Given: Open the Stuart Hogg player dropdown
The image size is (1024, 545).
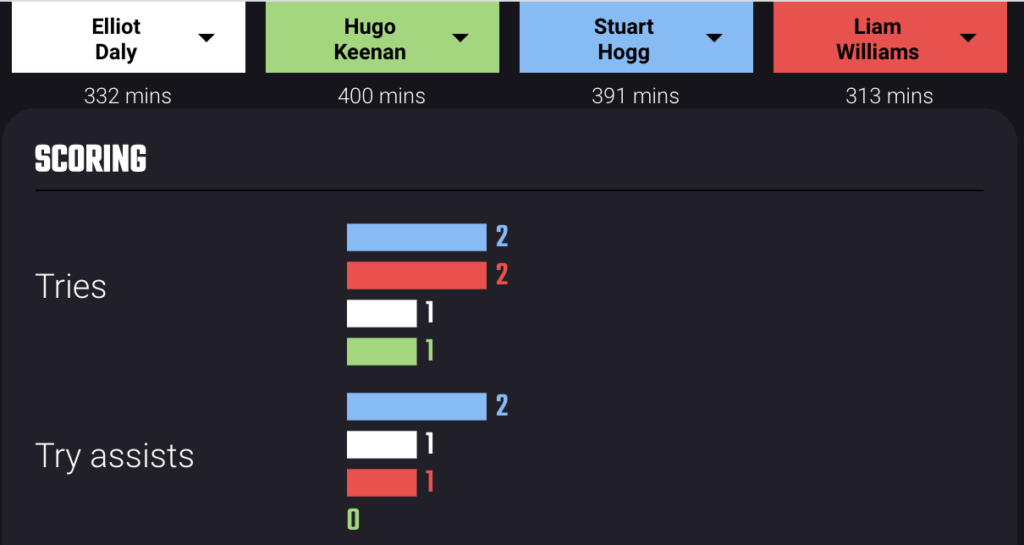Looking at the screenshot, I should click(x=636, y=37).
